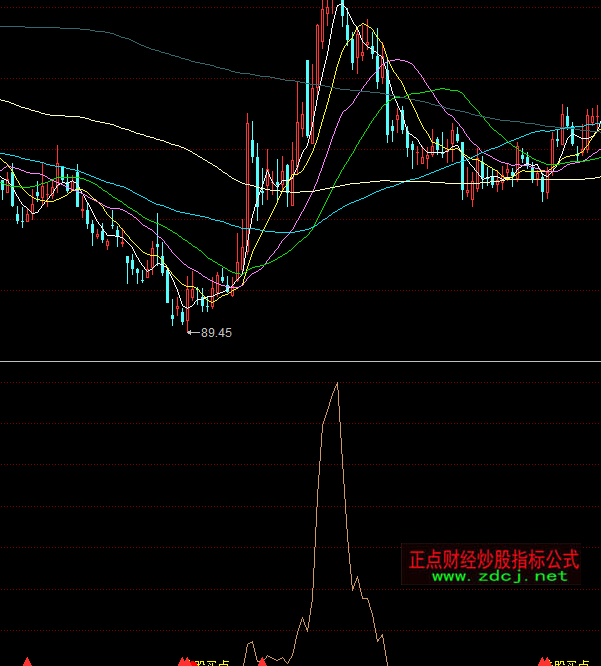601x666 pixels.
Task: Click the 89.45 lowest price label
Action: click(x=216, y=333)
